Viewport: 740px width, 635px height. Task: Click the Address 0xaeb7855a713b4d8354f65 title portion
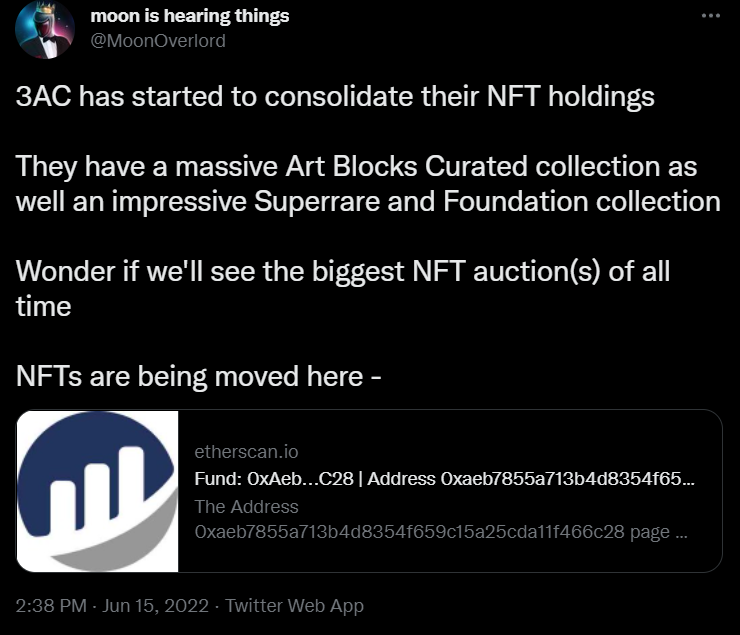pyautogui.click(x=531, y=479)
